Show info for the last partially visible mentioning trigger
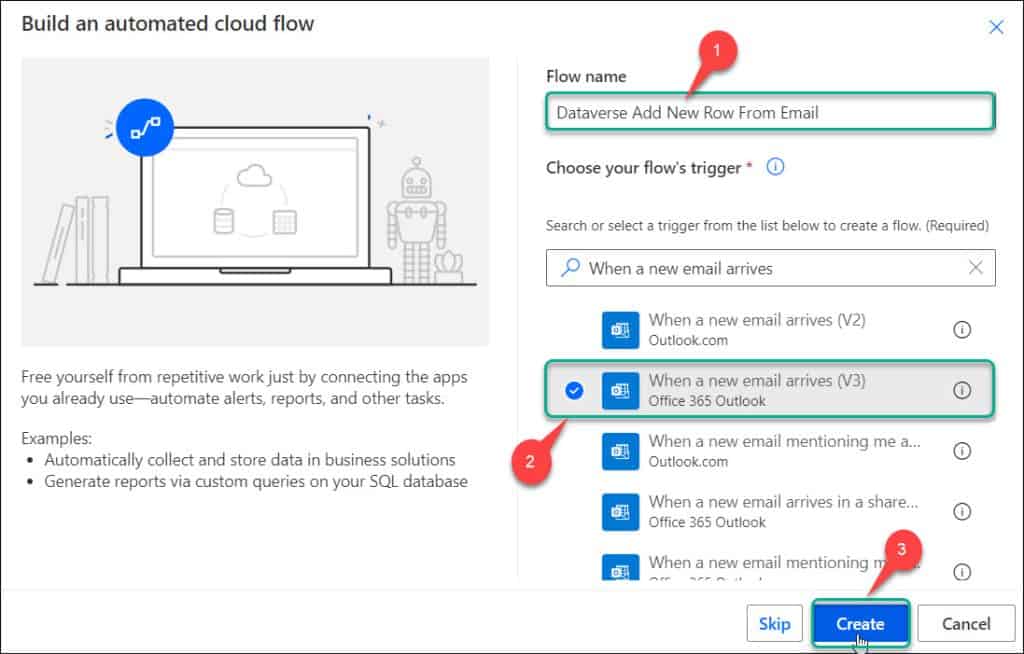This screenshot has width=1024, height=654. 961,572
